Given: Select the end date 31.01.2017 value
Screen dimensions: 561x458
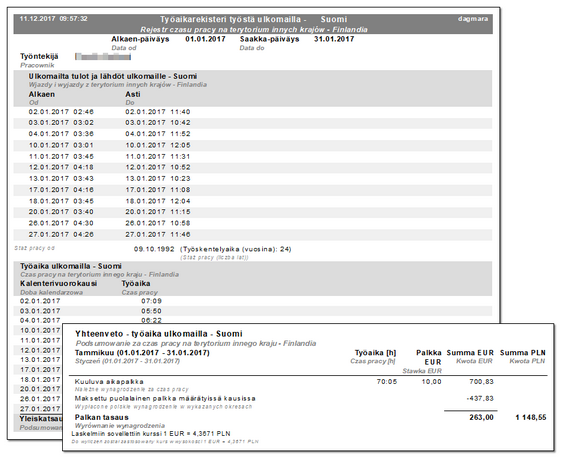Looking at the screenshot, I should pyautogui.click(x=334, y=39).
